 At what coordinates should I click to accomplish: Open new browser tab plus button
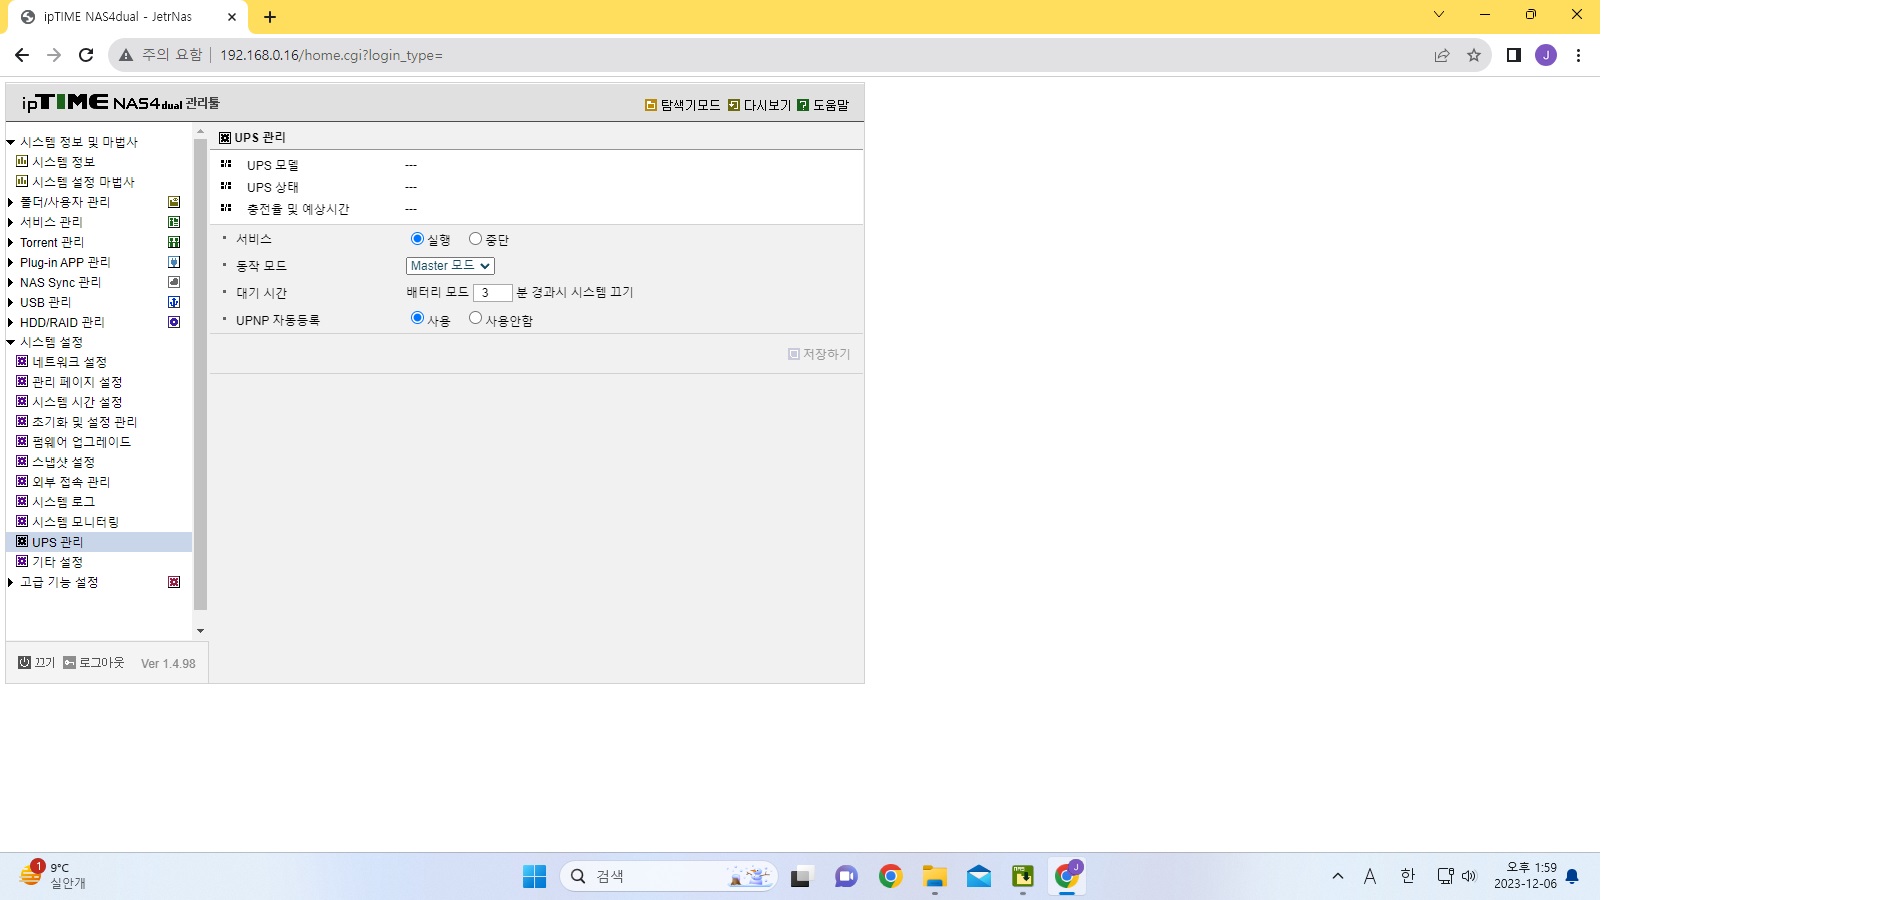[x=270, y=17]
